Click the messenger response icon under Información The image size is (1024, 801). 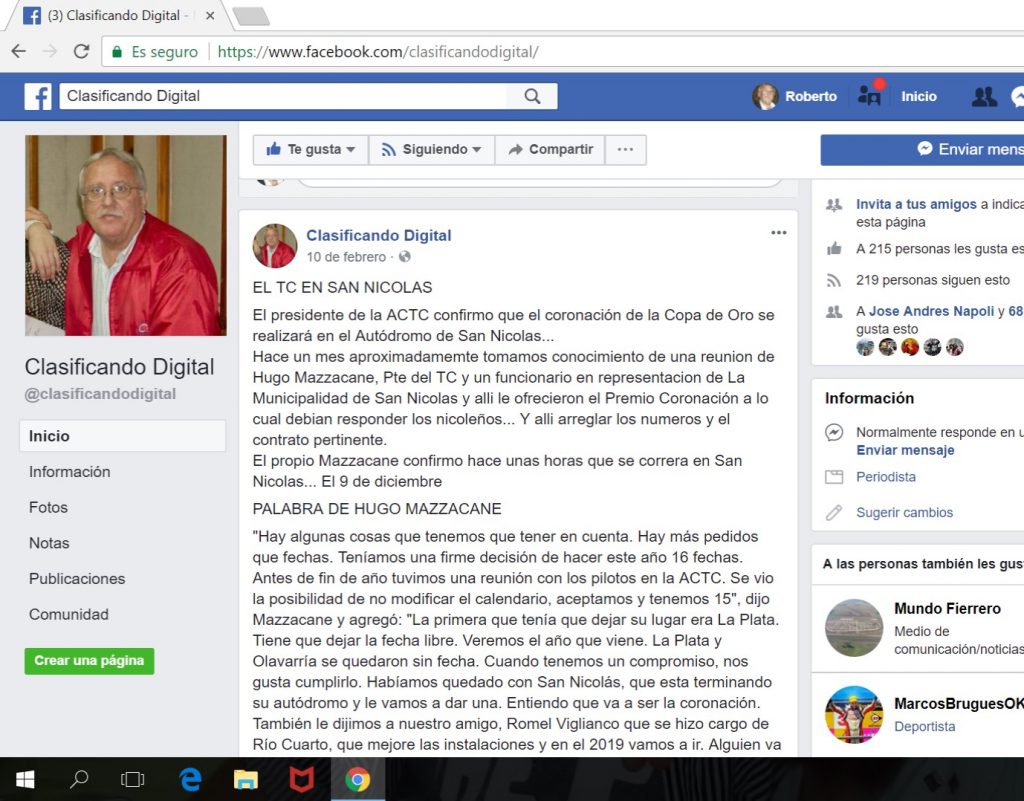tap(834, 432)
